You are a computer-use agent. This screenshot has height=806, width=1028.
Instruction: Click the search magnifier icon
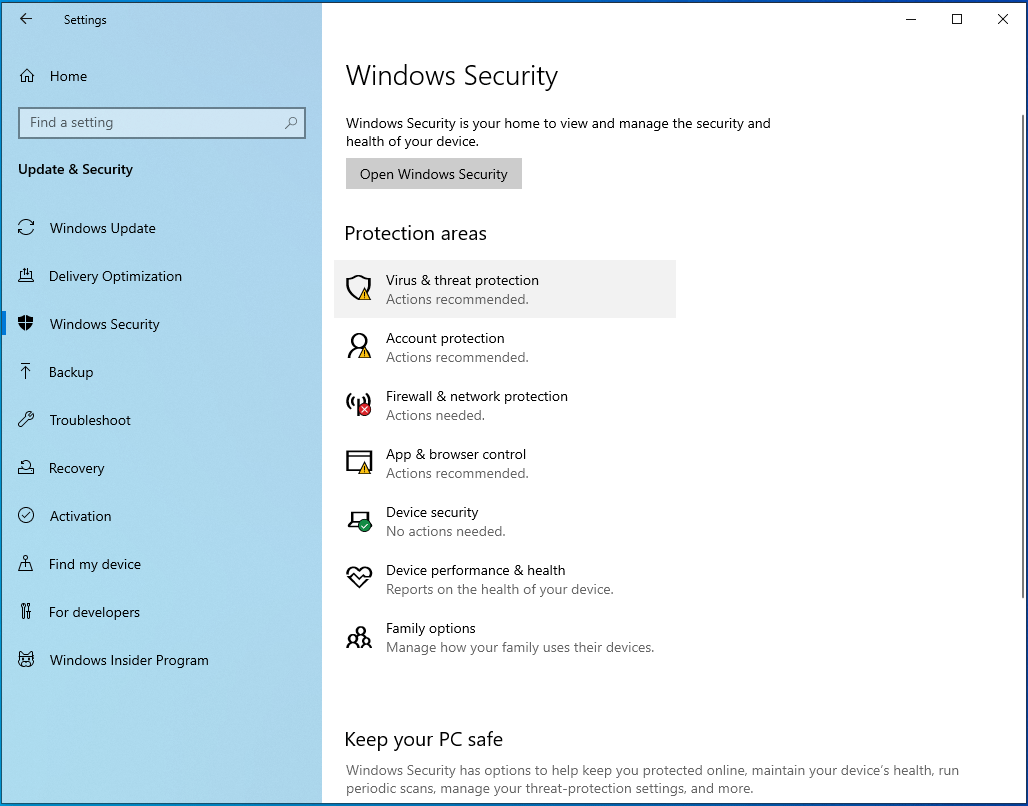[291, 123]
